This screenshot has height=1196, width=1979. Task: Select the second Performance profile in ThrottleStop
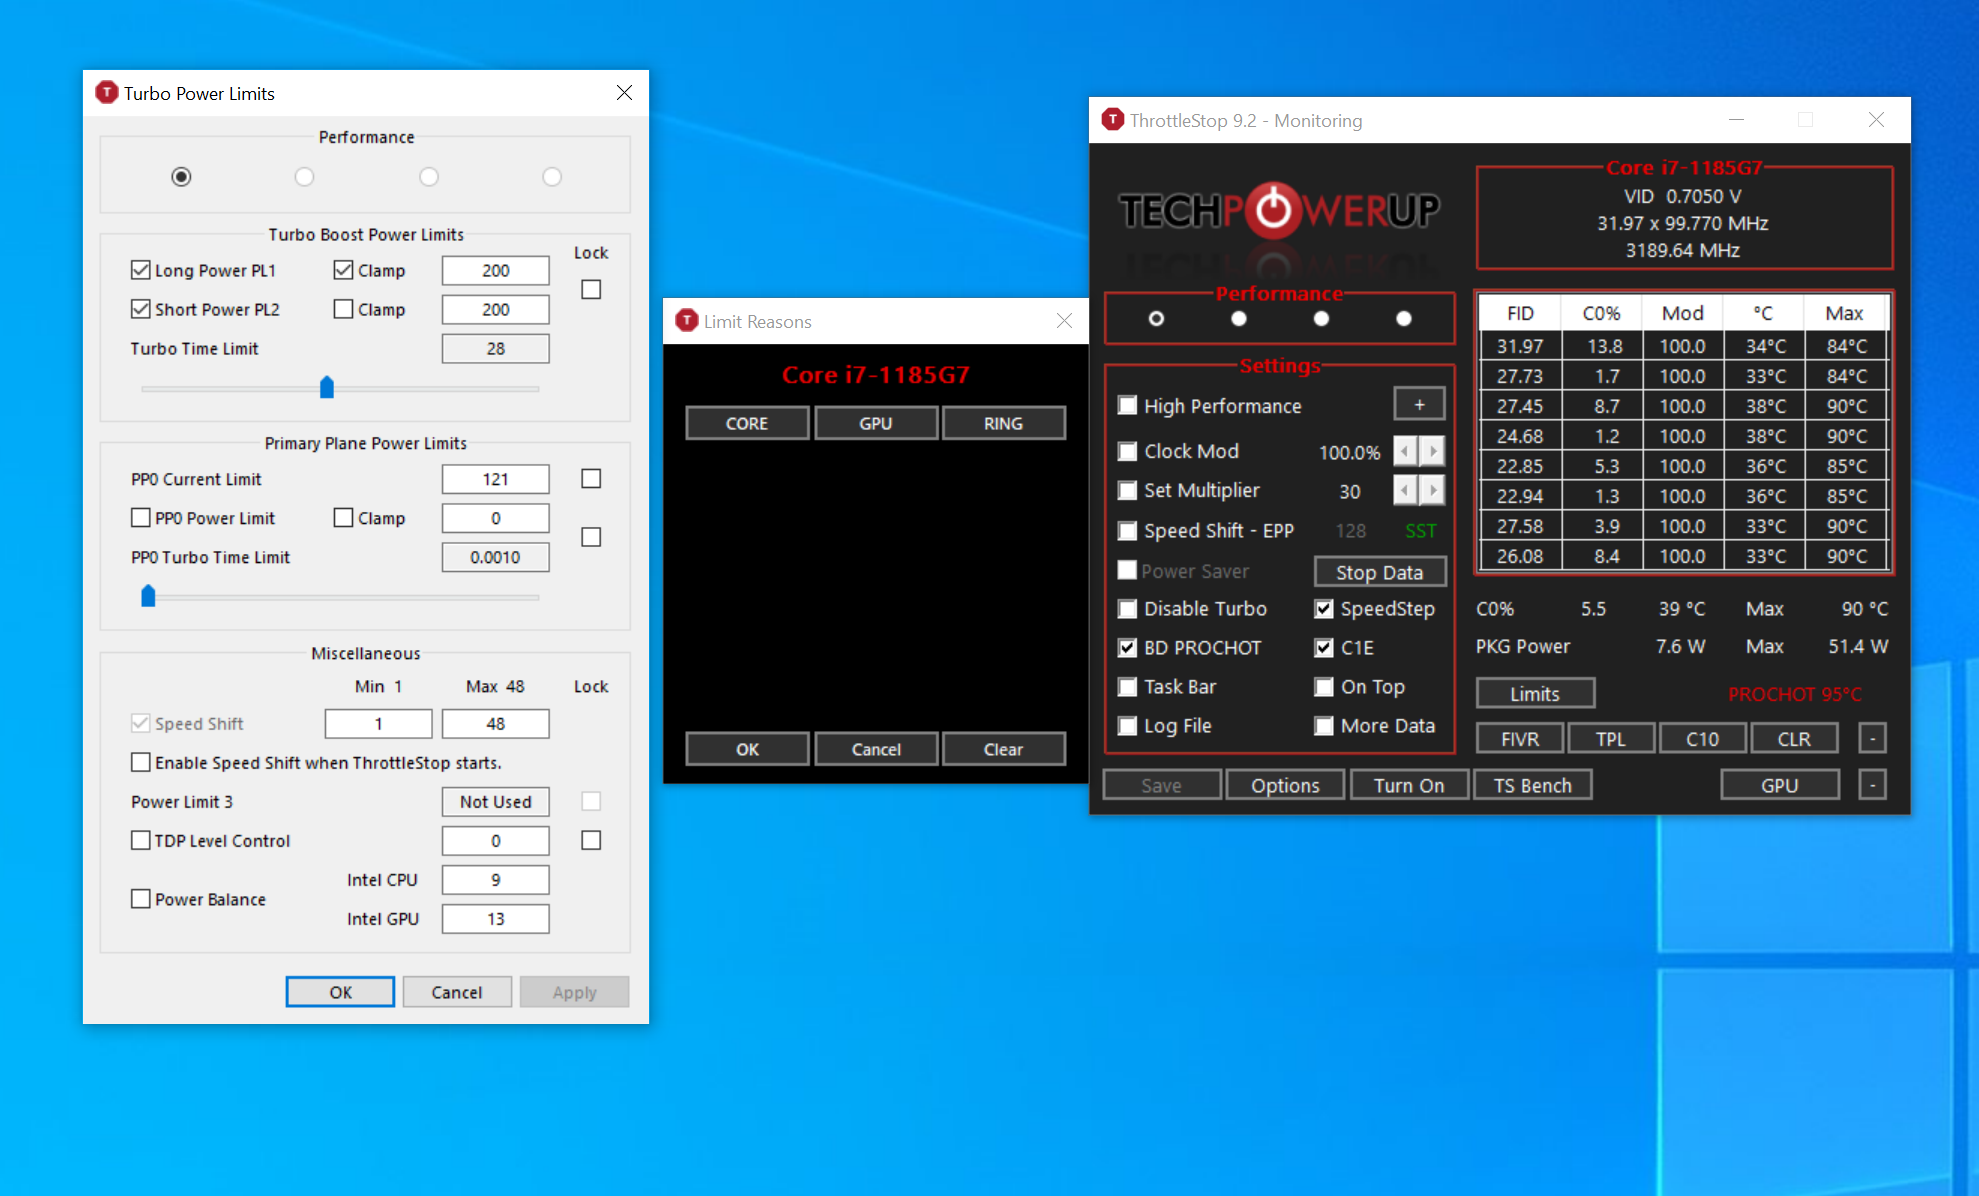coord(1239,319)
